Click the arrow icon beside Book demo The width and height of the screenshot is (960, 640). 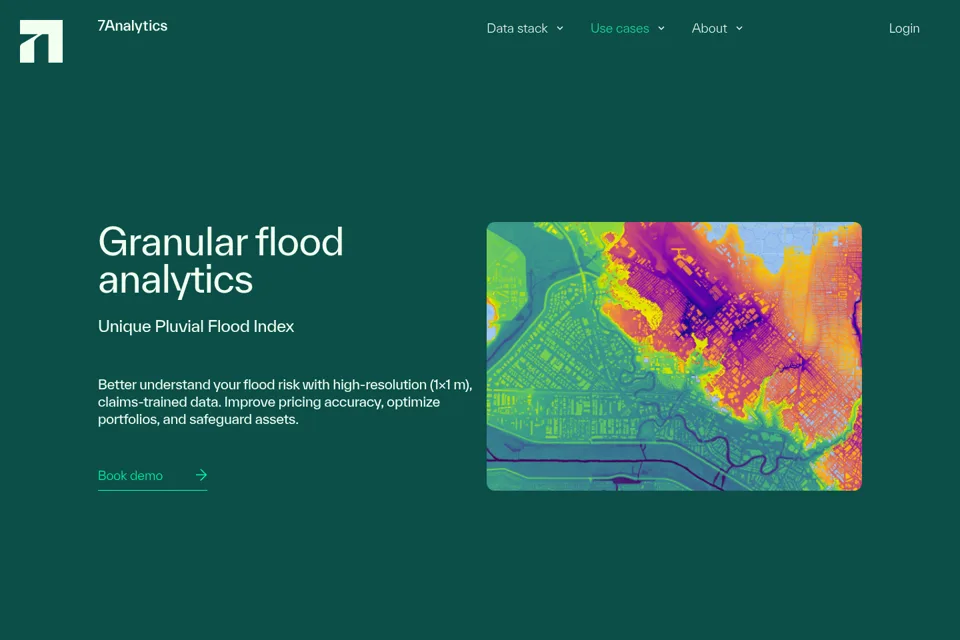coord(201,475)
